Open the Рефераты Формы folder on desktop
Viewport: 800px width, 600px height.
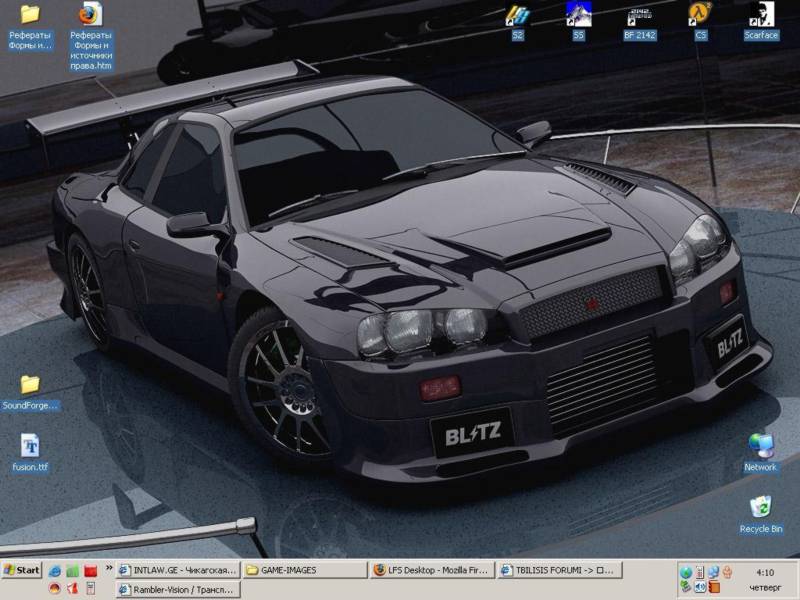[x=30, y=16]
